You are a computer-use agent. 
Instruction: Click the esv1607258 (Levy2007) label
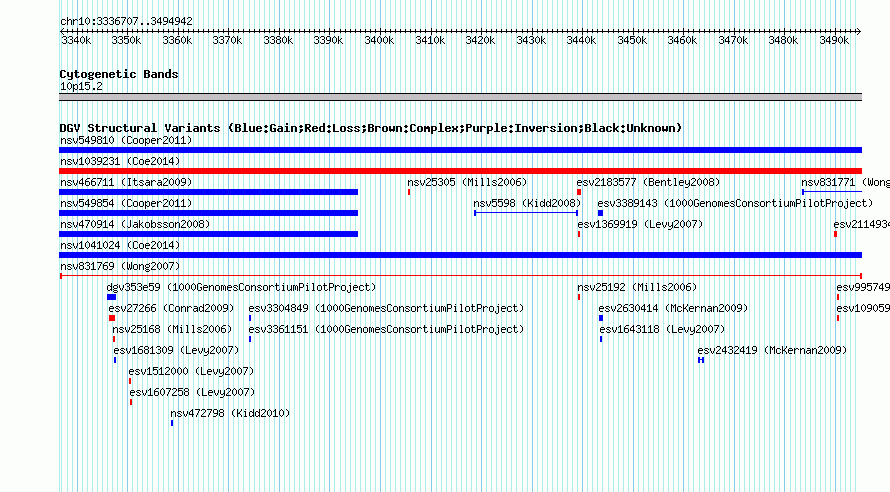(x=192, y=392)
